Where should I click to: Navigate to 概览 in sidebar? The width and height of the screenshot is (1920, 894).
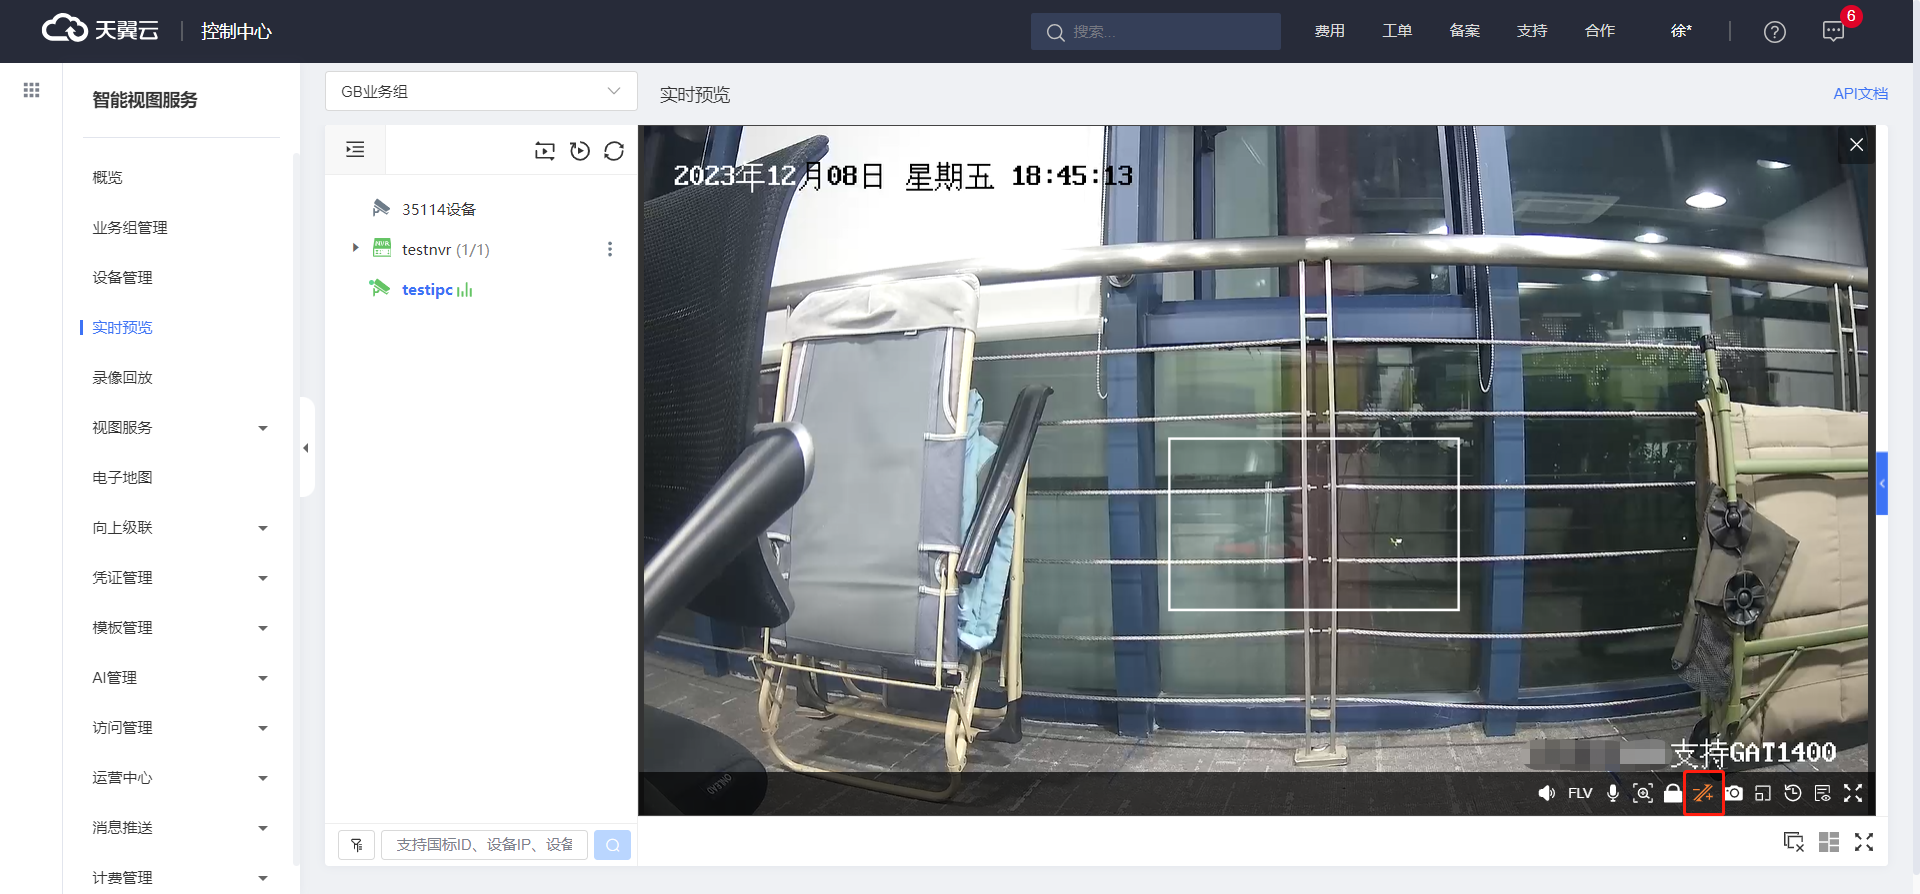107,177
